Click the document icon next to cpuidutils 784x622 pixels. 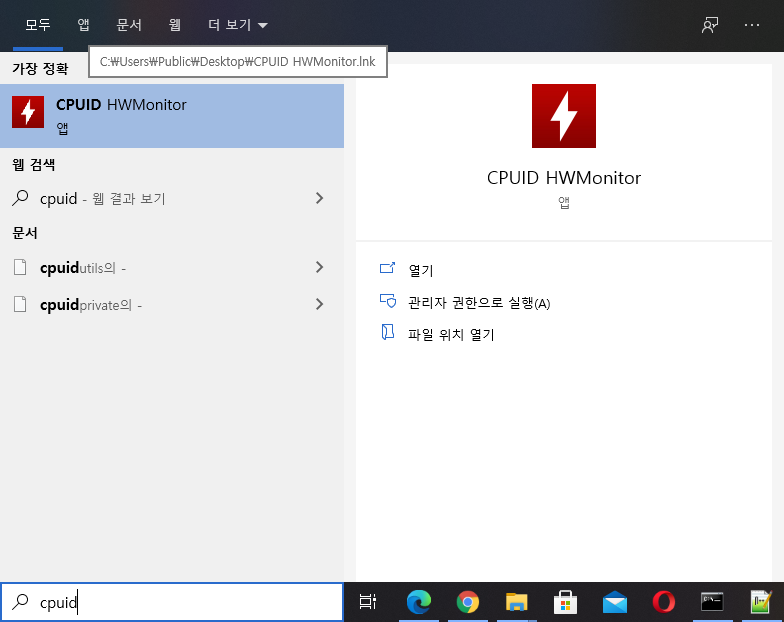20,267
